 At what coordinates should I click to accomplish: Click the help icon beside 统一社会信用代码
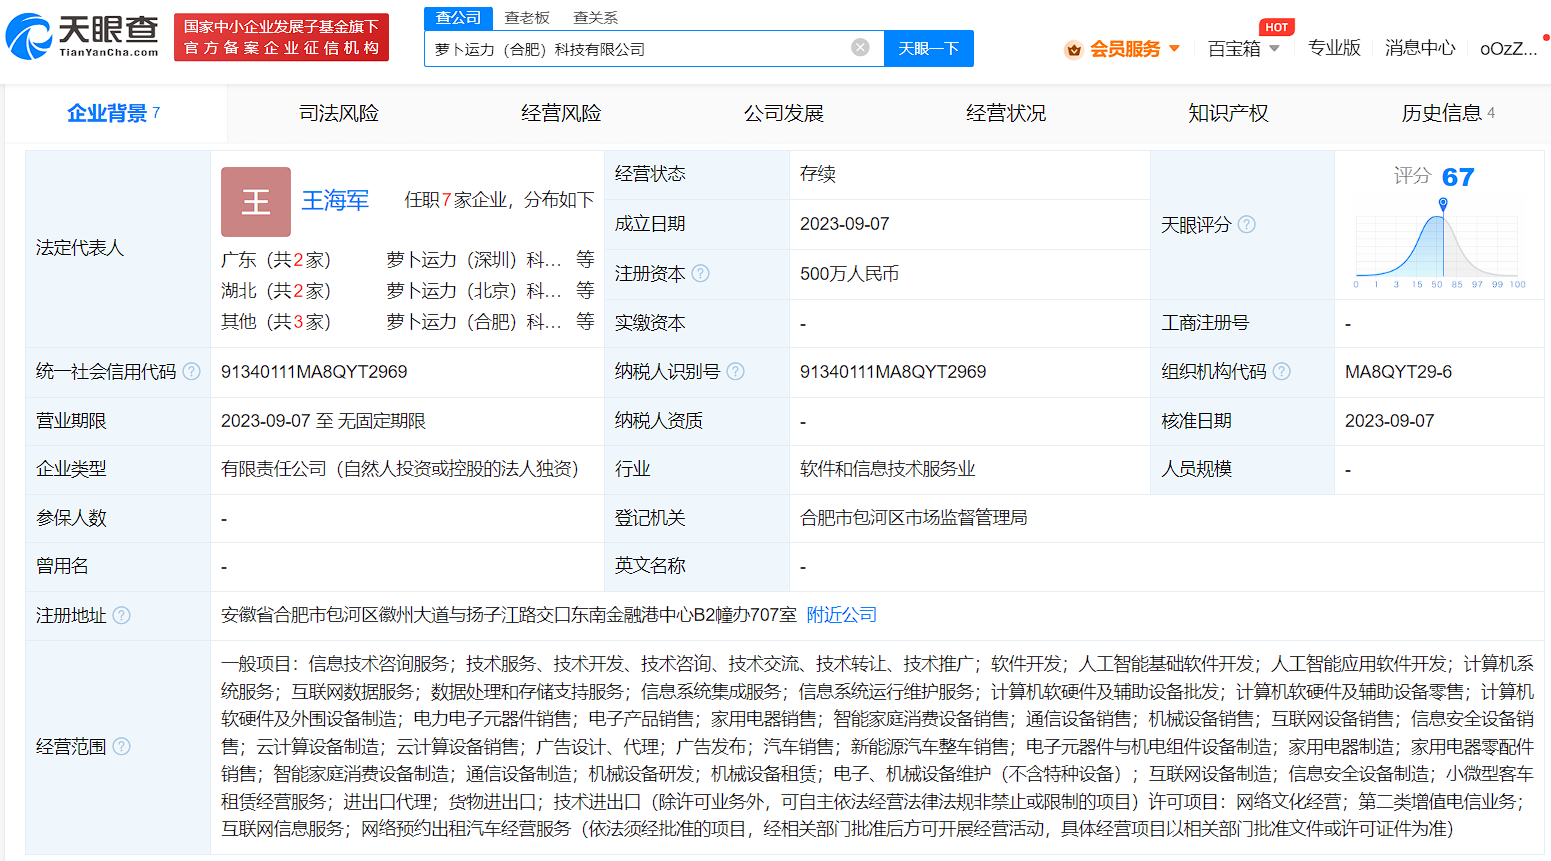(191, 372)
